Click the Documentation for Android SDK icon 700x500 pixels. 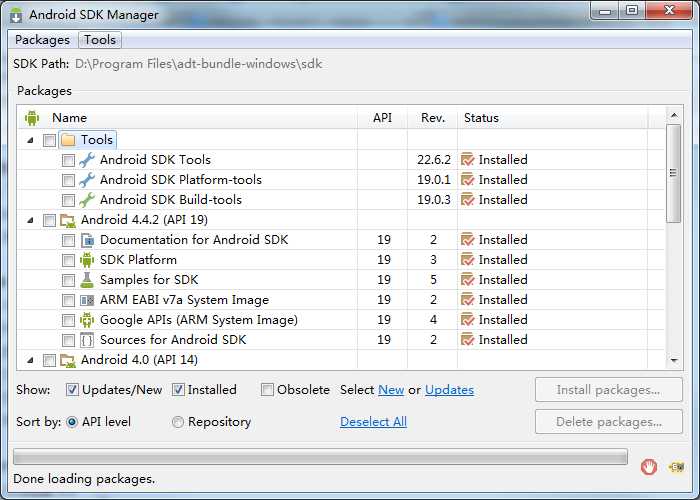pos(87,240)
